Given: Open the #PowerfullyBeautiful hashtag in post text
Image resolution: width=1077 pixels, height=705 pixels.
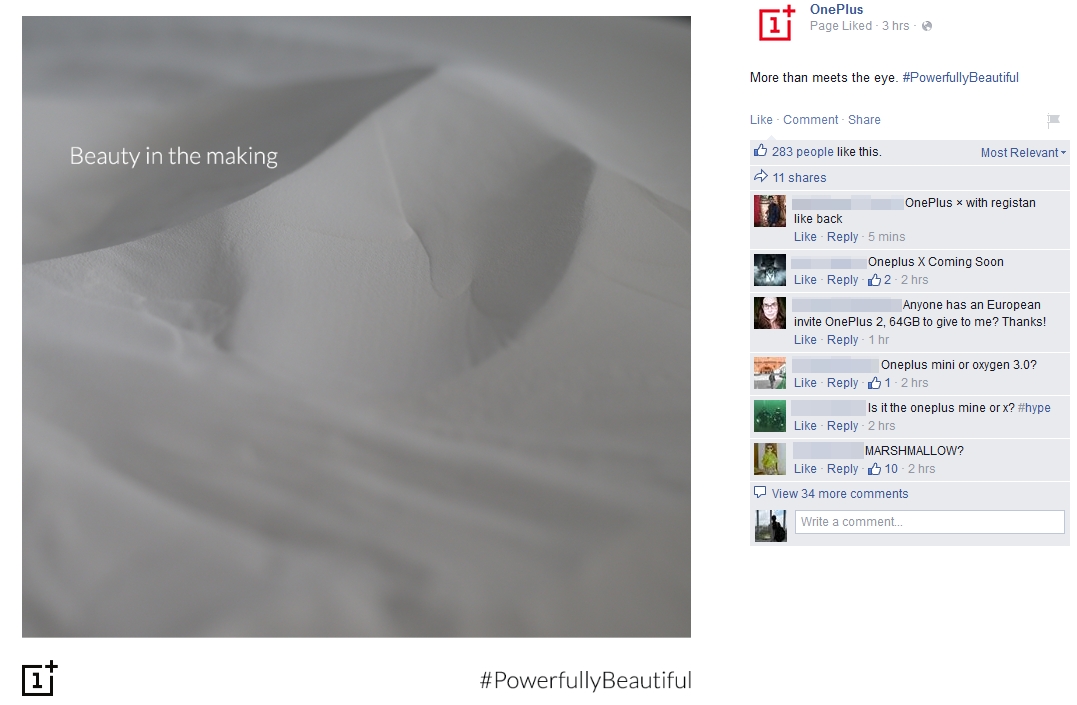Looking at the screenshot, I should point(960,78).
